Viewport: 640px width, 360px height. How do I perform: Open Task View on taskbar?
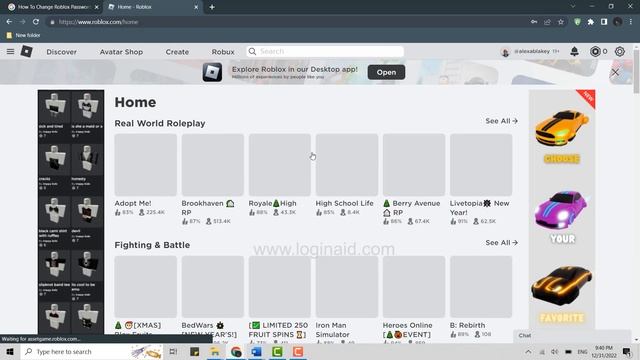pos(173,351)
